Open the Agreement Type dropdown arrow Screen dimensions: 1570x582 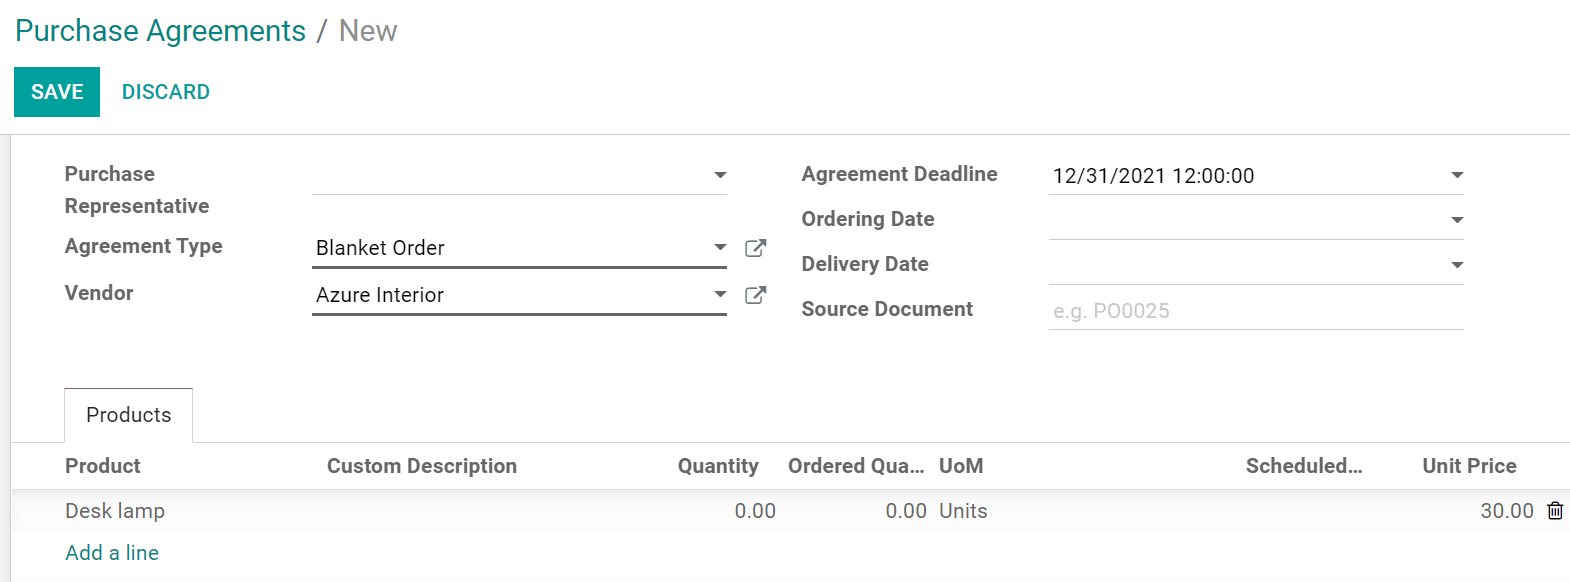pyautogui.click(x=720, y=247)
